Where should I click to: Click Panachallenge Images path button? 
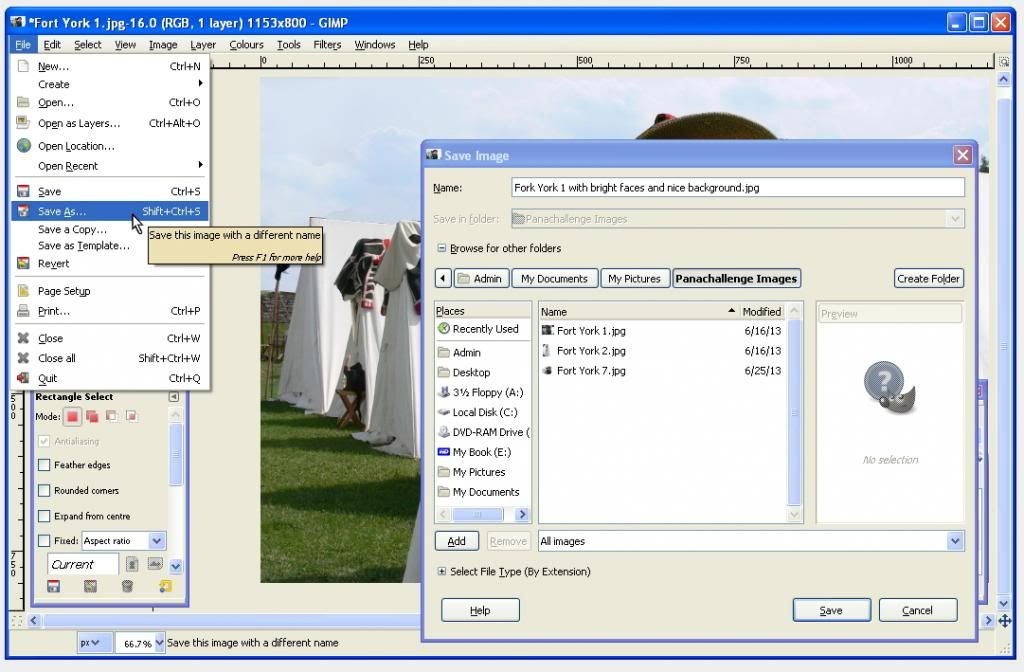point(736,278)
